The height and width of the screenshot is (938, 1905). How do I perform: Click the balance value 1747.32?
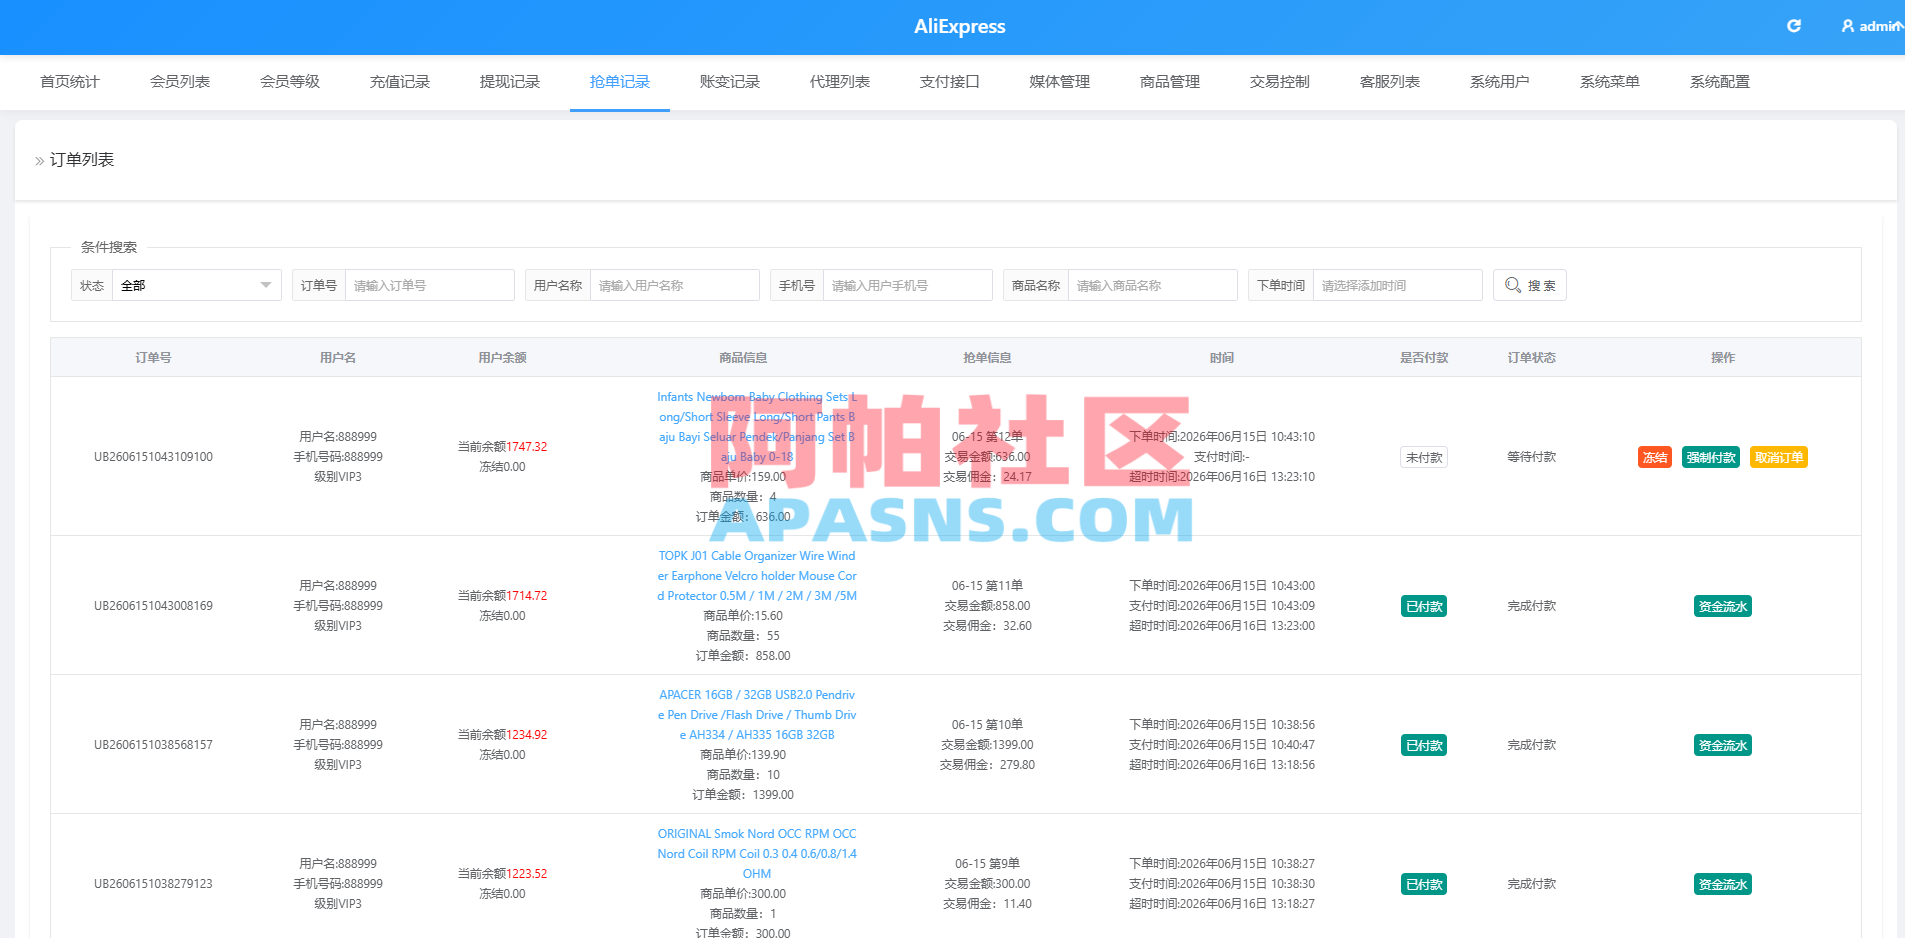click(527, 447)
